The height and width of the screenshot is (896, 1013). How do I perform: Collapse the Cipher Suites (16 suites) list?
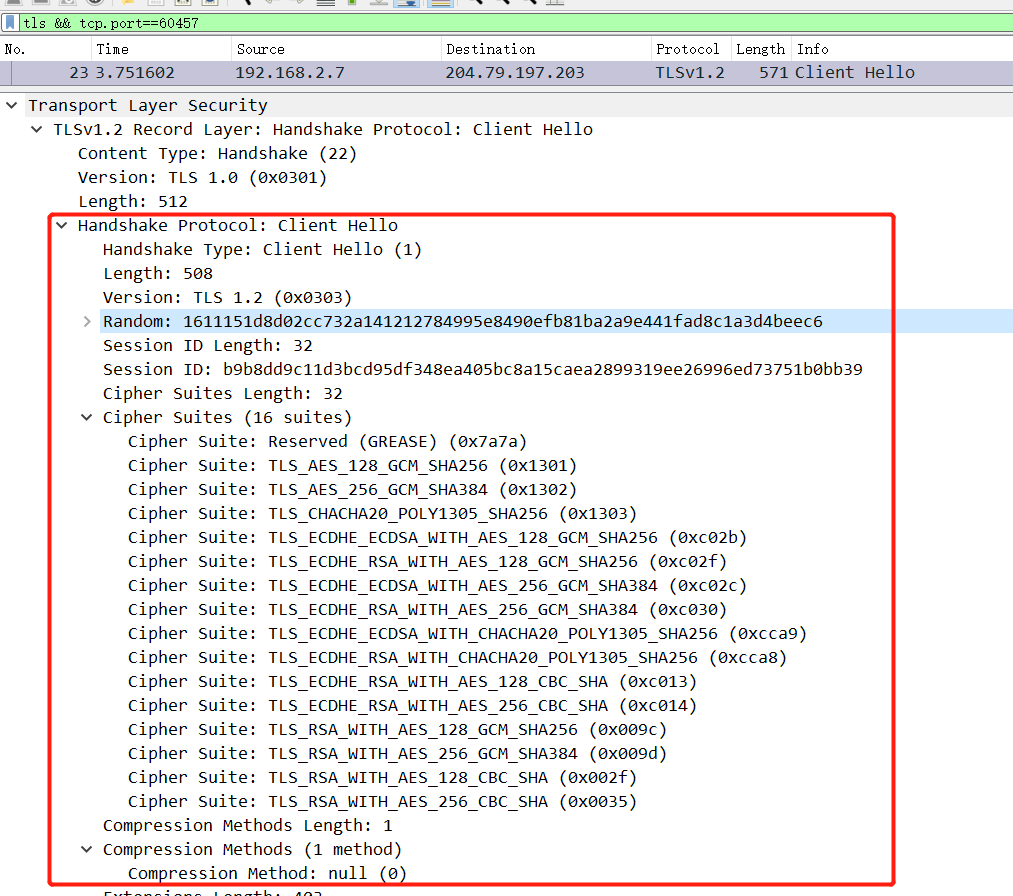coord(87,418)
